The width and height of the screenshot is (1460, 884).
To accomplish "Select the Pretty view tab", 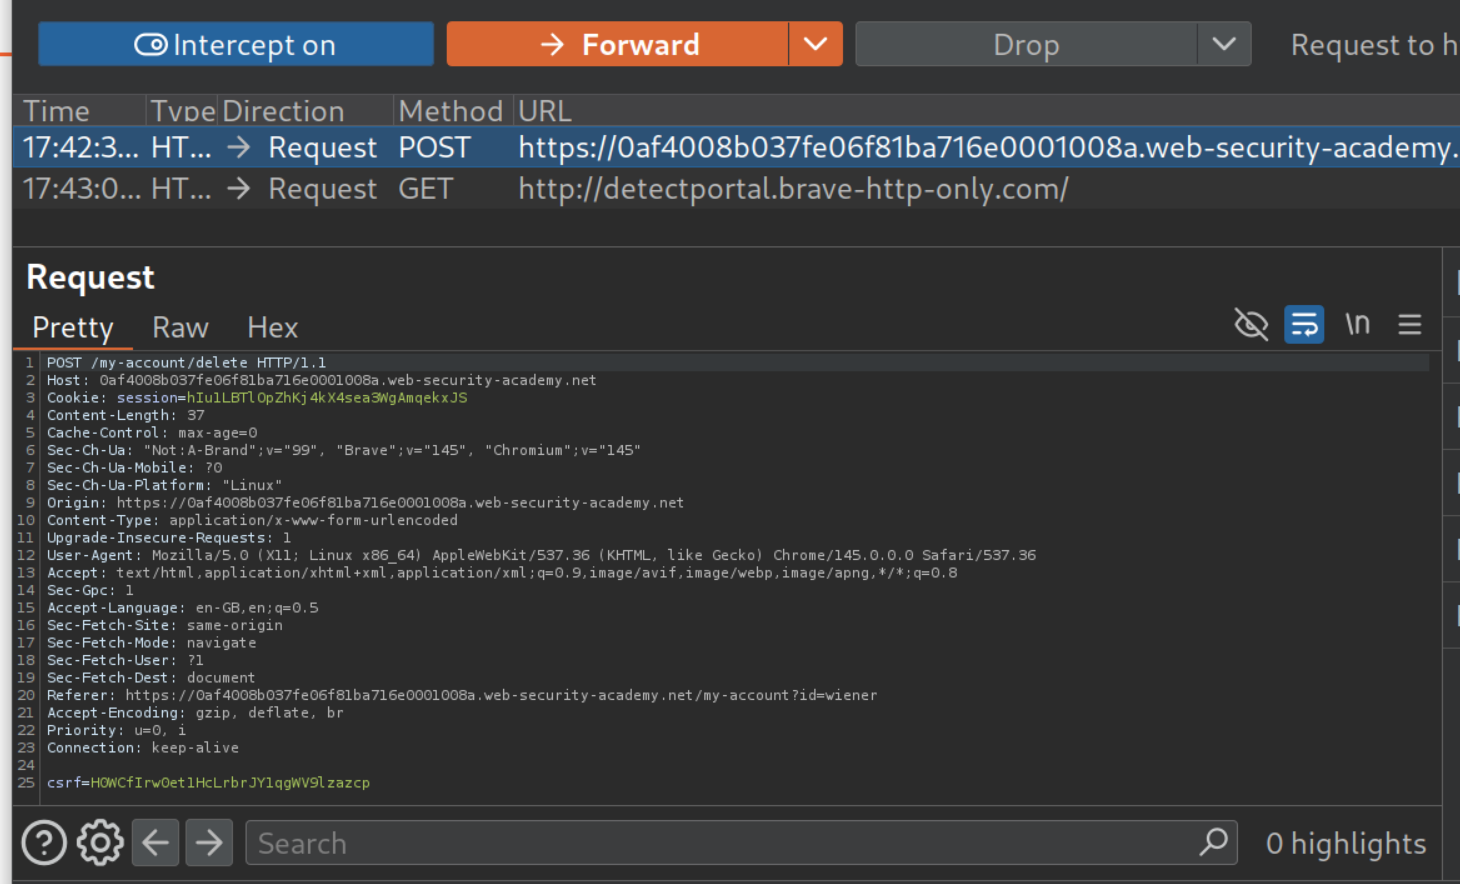I will coord(73,328).
